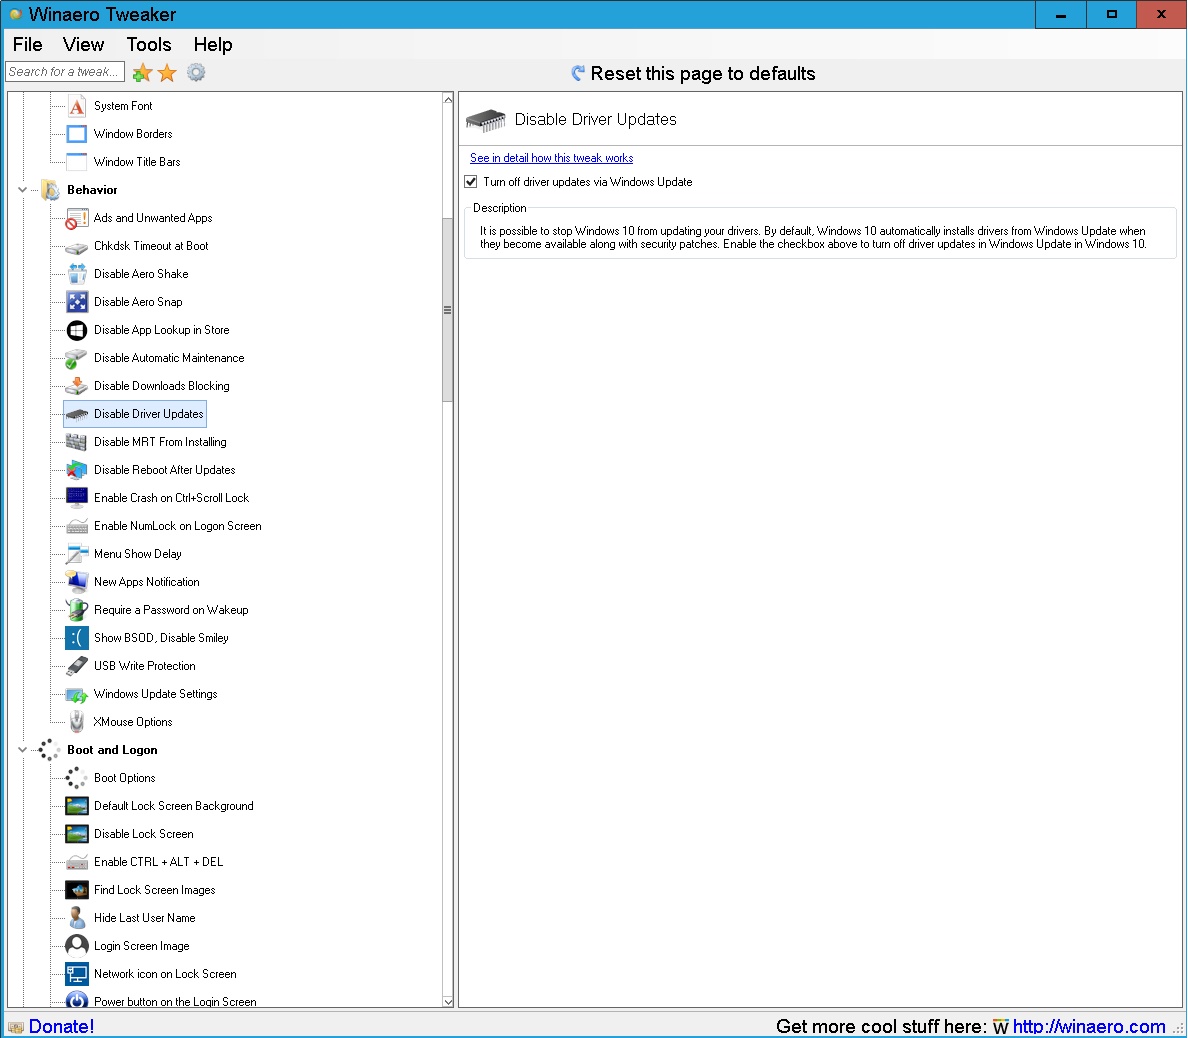Viewport: 1188px width, 1038px height.
Task: Click the USB Write Protection icon
Action: (77, 667)
